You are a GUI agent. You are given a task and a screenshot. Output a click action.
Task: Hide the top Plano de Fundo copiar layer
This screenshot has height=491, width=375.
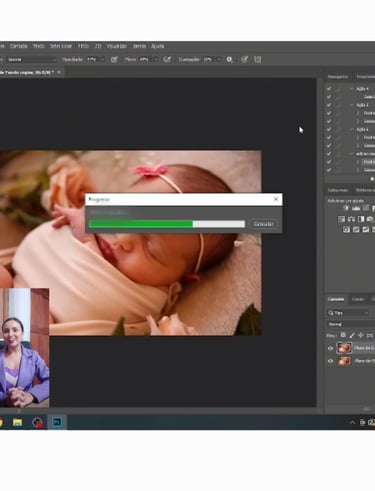(330, 348)
